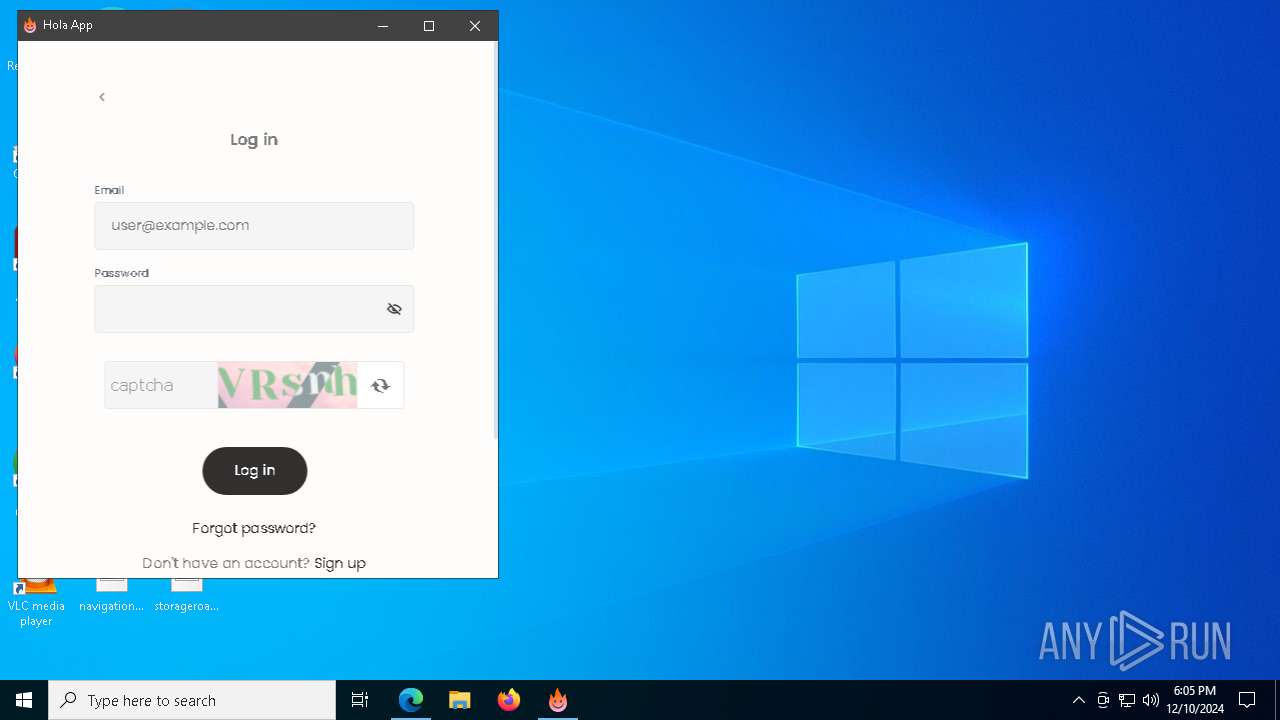
Task: Open the Forgot password link
Action: pyautogui.click(x=254, y=528)
